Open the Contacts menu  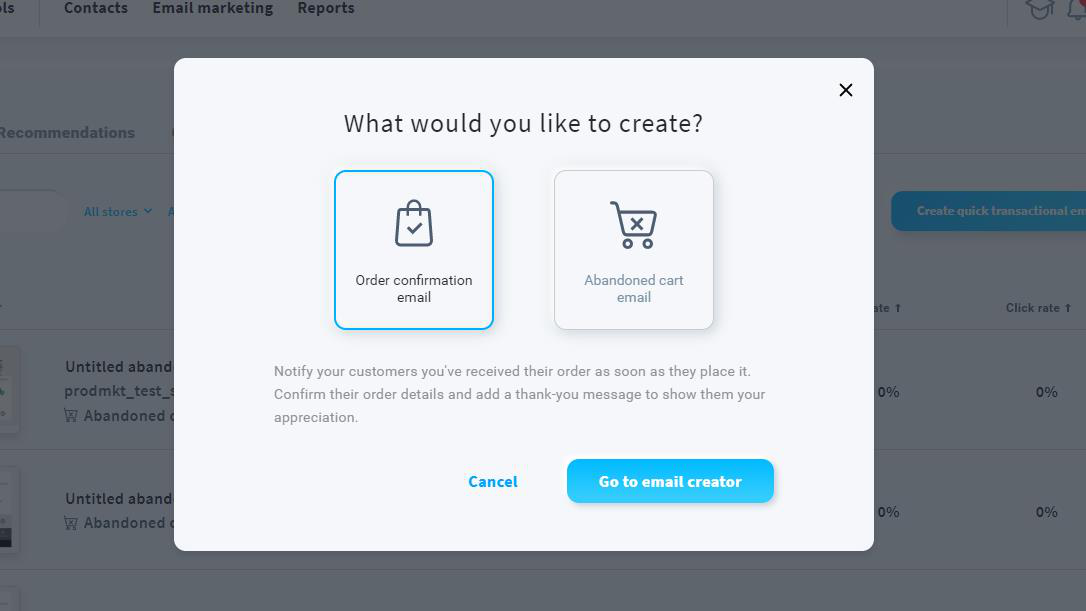[96, 8]
